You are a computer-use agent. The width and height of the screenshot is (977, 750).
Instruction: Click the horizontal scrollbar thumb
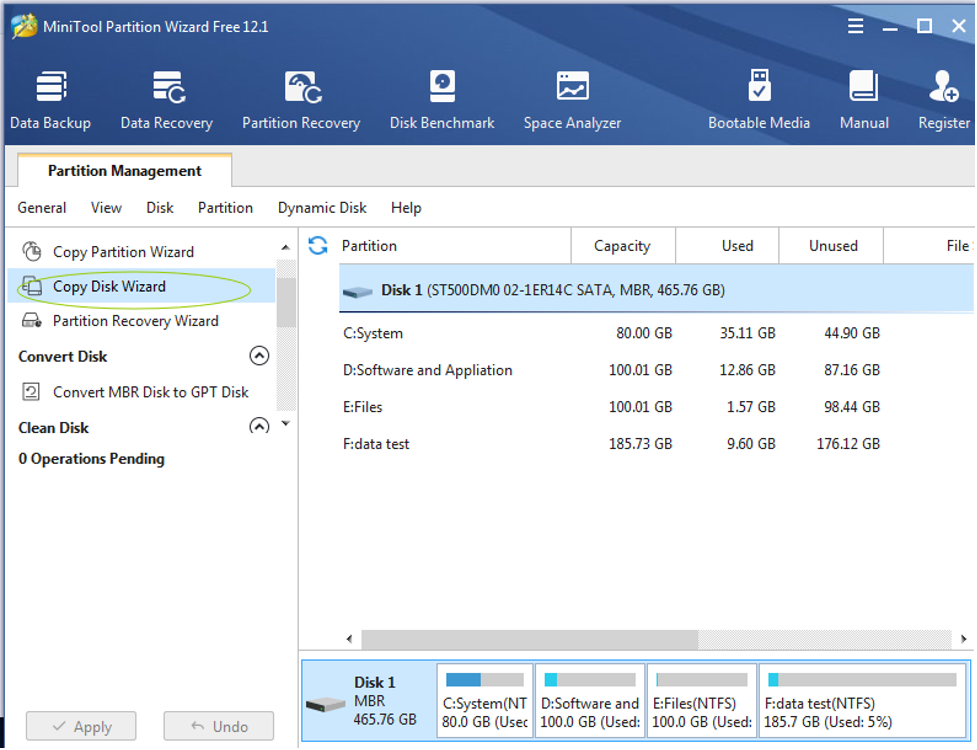point(530,639)
